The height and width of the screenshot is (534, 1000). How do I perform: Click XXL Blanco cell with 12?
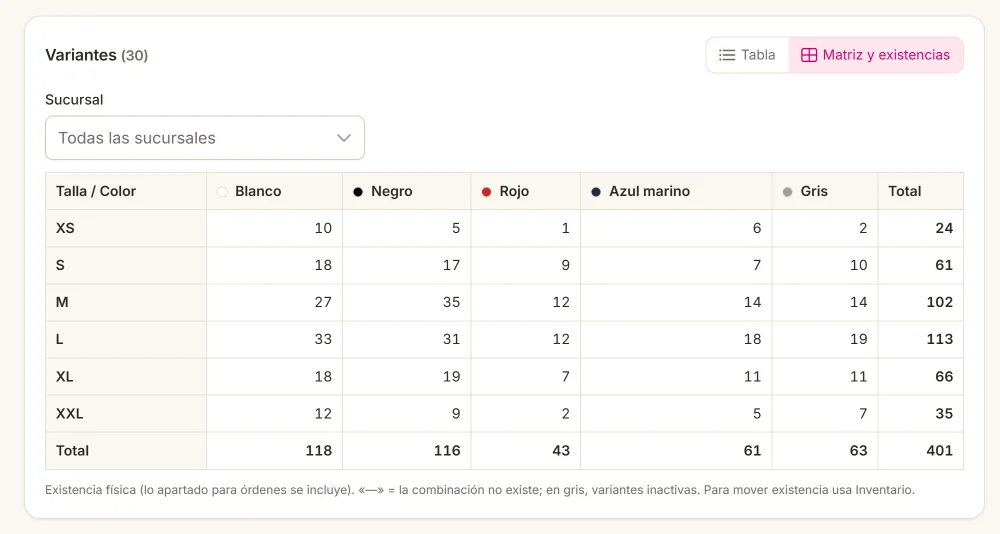point(274,413)
